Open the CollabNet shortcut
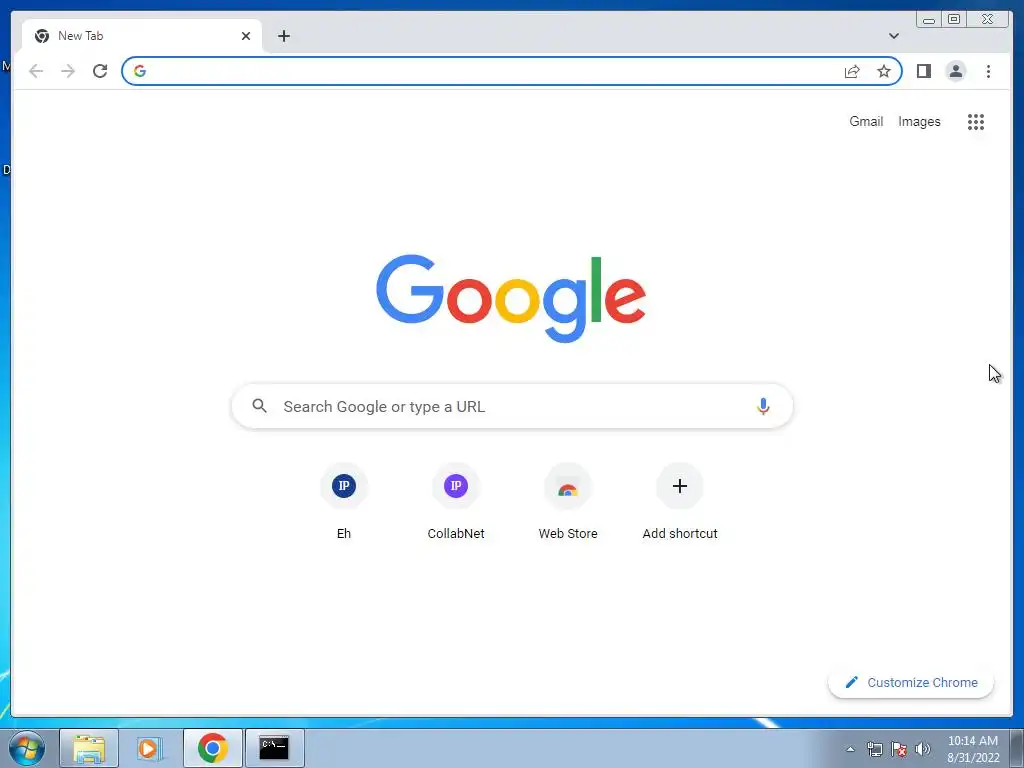This screenshot has height=768, width=1024. tap(456, 502)
